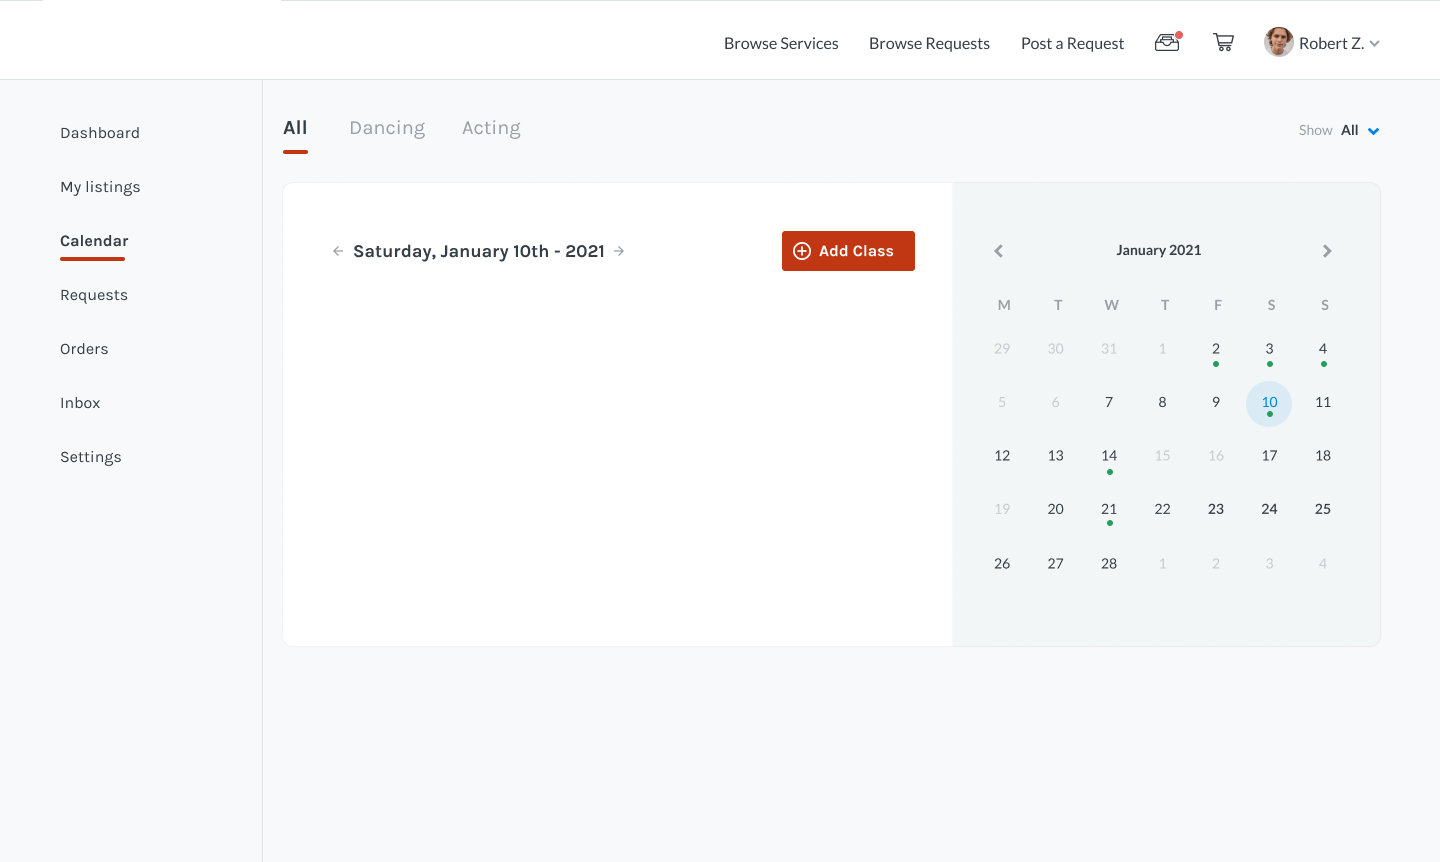
Task: Select day 9 in calendar
Action: coord(1216,402)
